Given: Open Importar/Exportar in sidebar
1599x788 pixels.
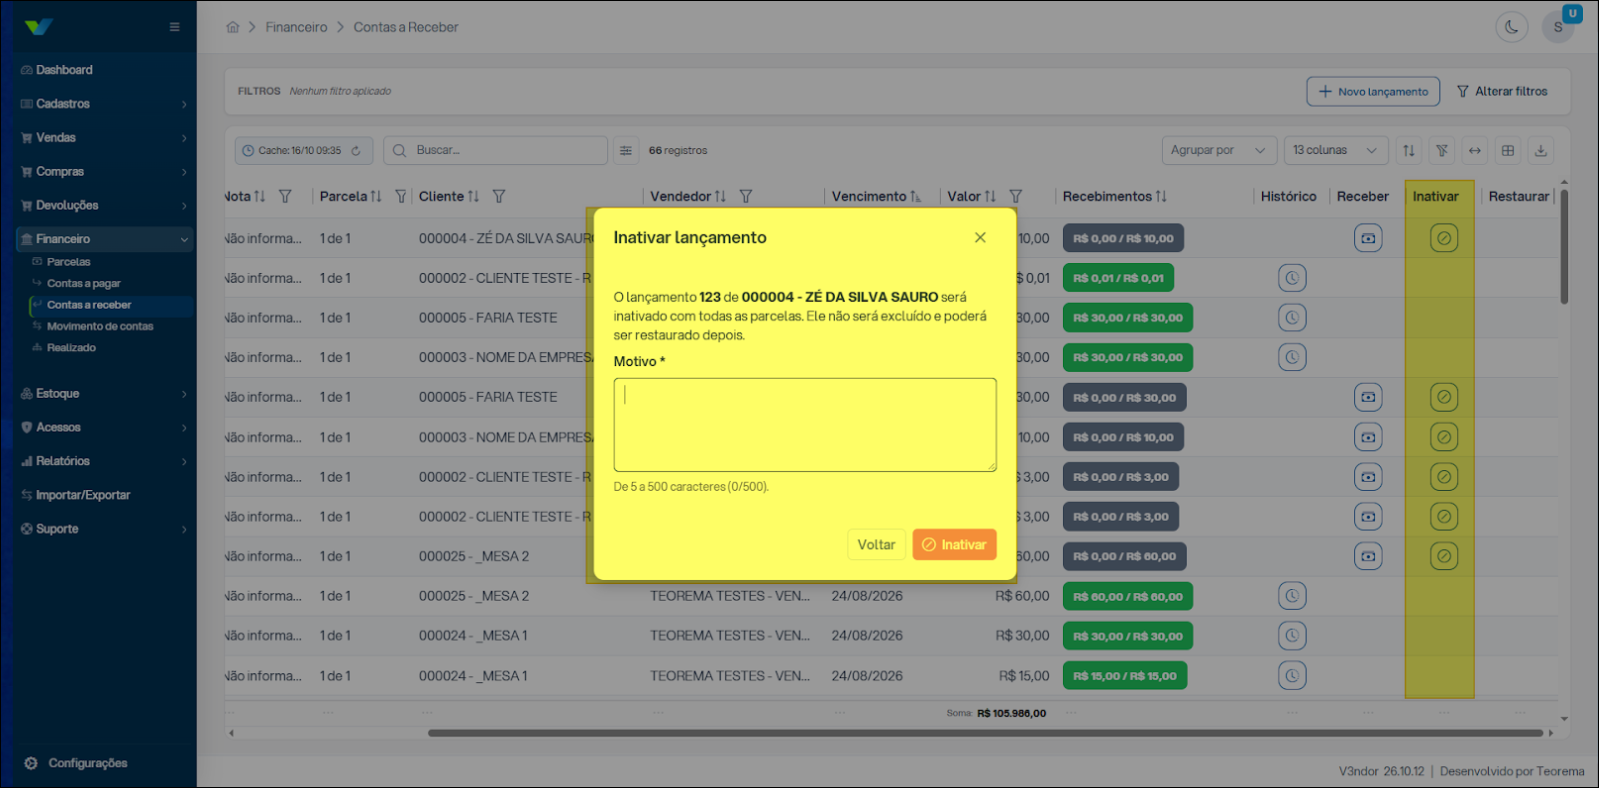Looking at the screenshot, I should pyautogui.click(x=83, y=495).
